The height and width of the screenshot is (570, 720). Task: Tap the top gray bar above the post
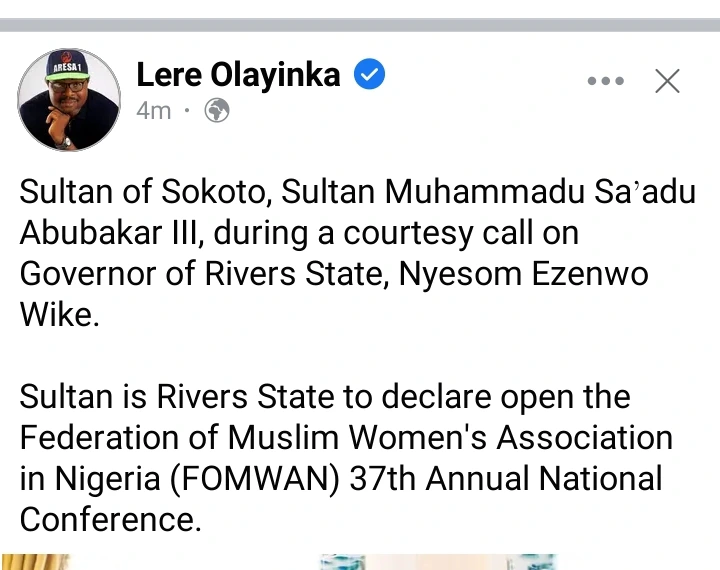tap(360, 24)
